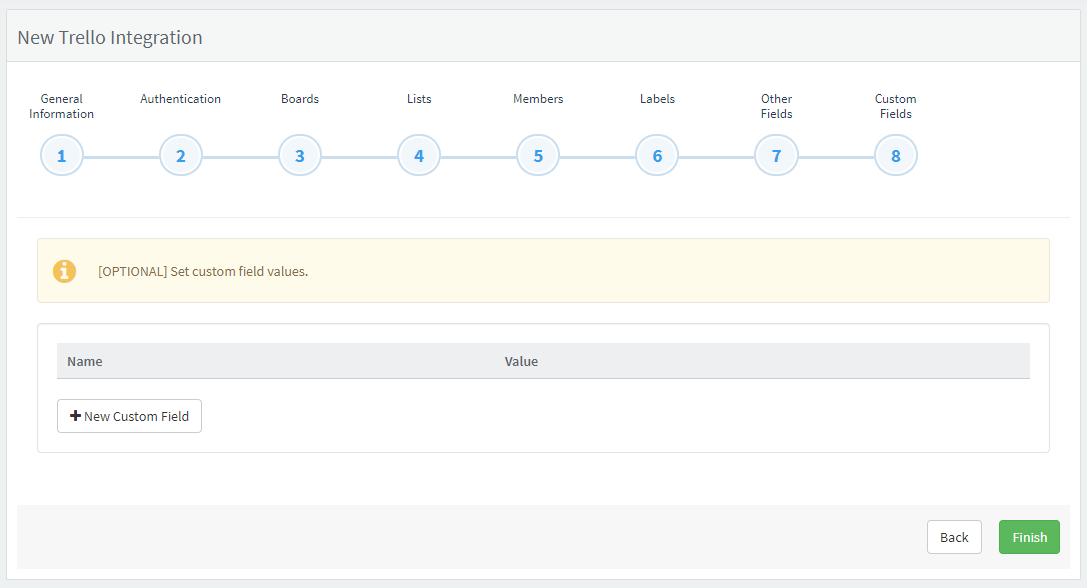Add a New Custom Field
Viewport: 1087px width, 588px height.
coord(130,416)
